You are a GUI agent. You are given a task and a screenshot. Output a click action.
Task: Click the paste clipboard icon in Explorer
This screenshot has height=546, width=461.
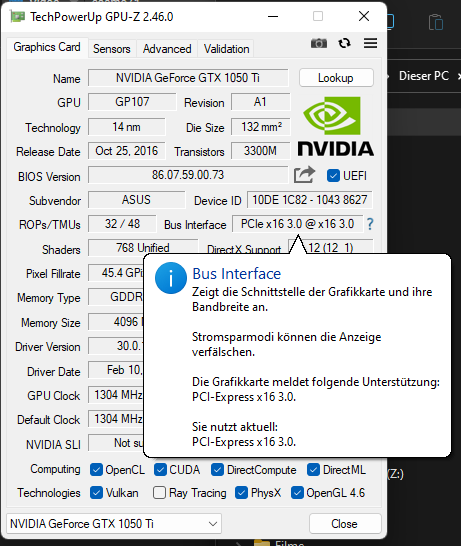pyautogui.click(x=436, y=22)
